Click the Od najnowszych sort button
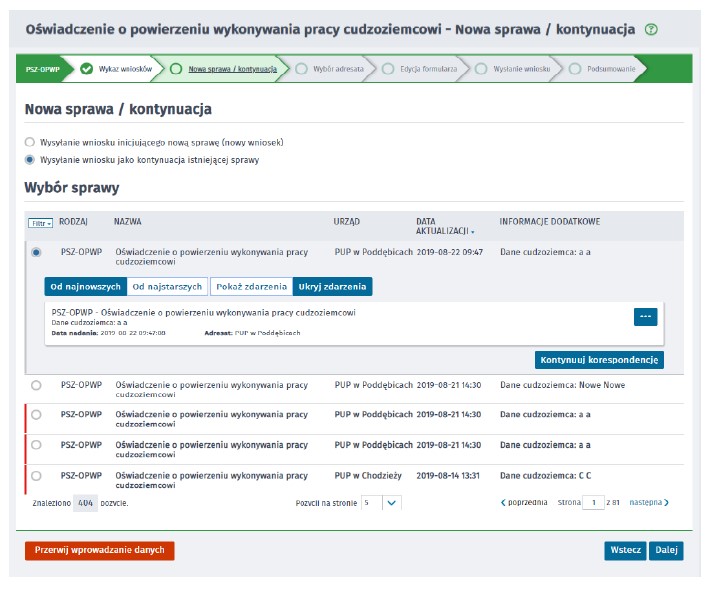717x590 pixels. point(85,287)
